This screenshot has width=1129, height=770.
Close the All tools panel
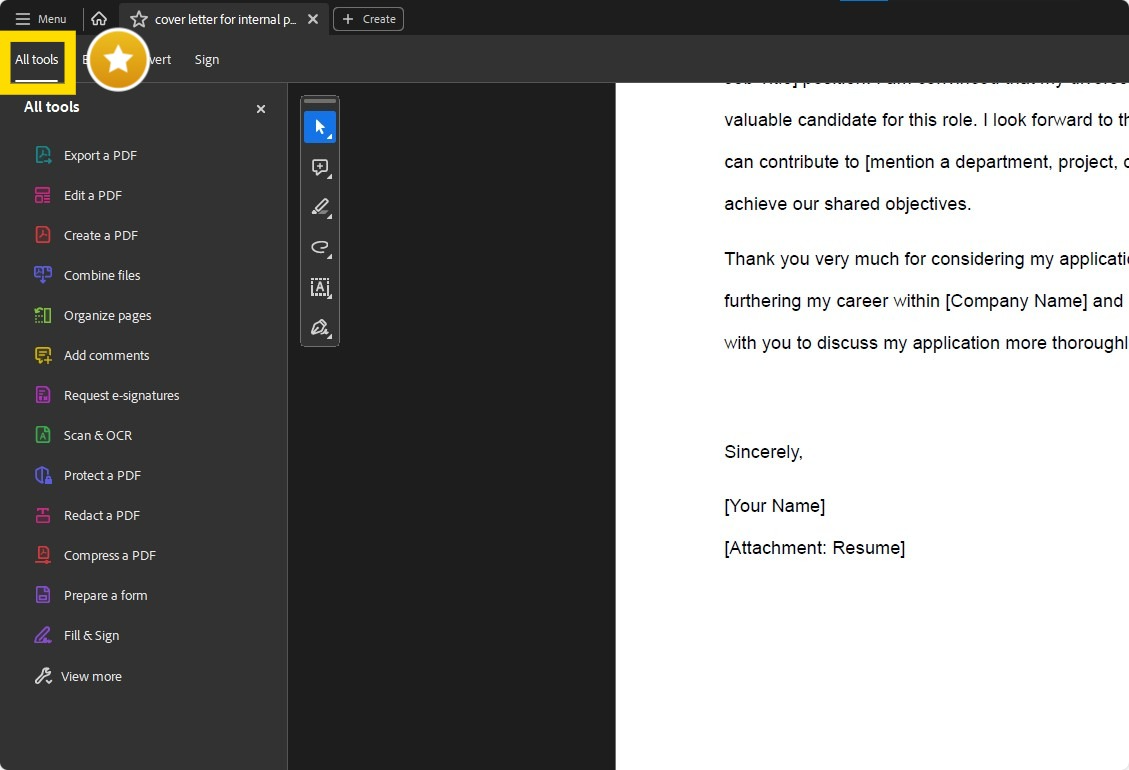[x=261, y=109]
